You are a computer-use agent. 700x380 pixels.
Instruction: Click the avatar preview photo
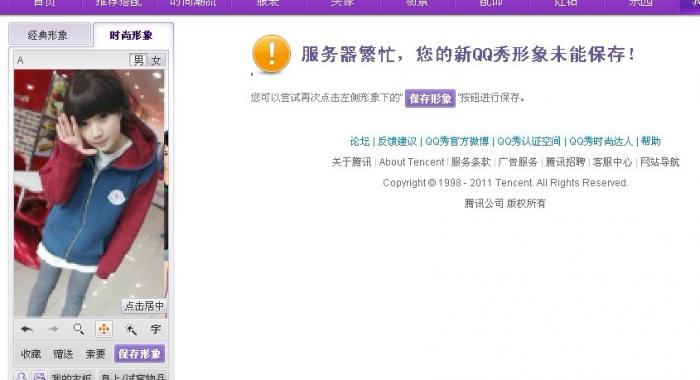pos(90,193)
